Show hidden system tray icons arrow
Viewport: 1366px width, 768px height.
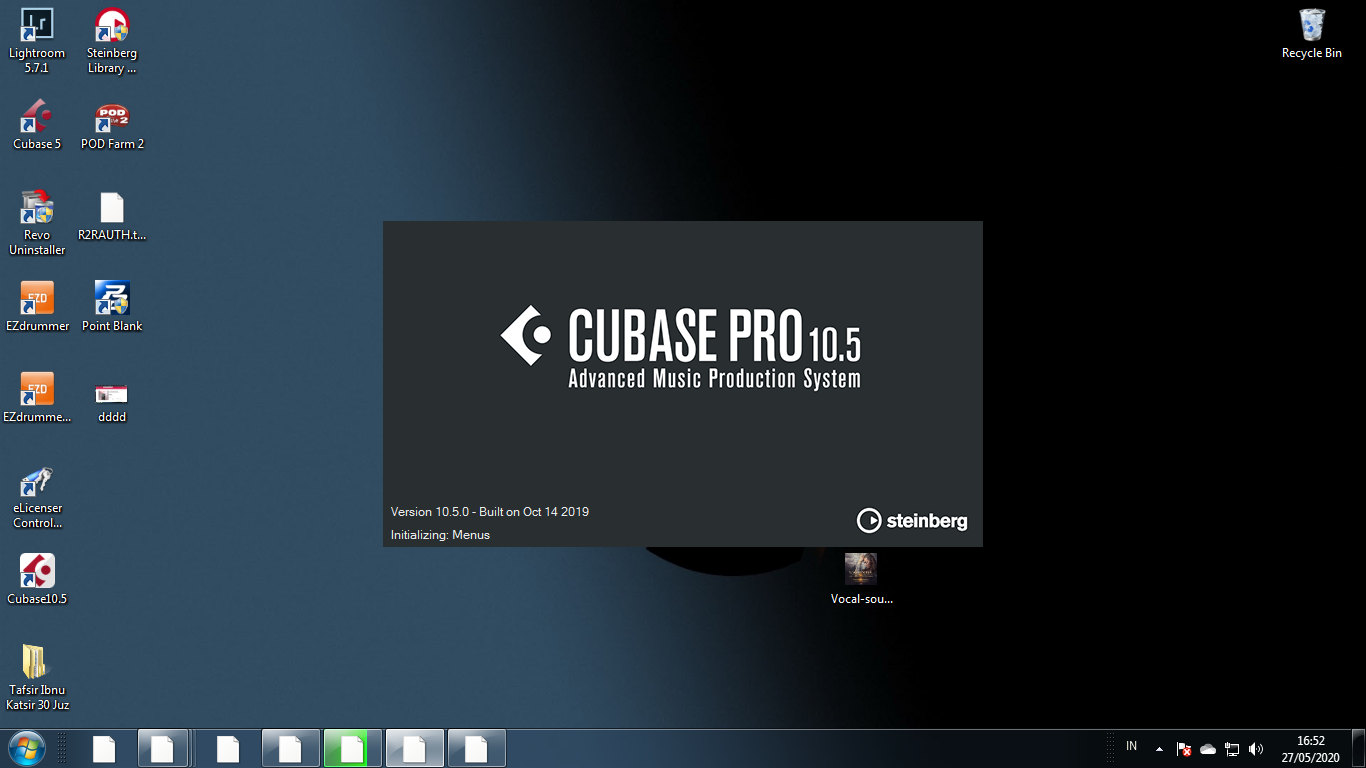pos(1159,748)
